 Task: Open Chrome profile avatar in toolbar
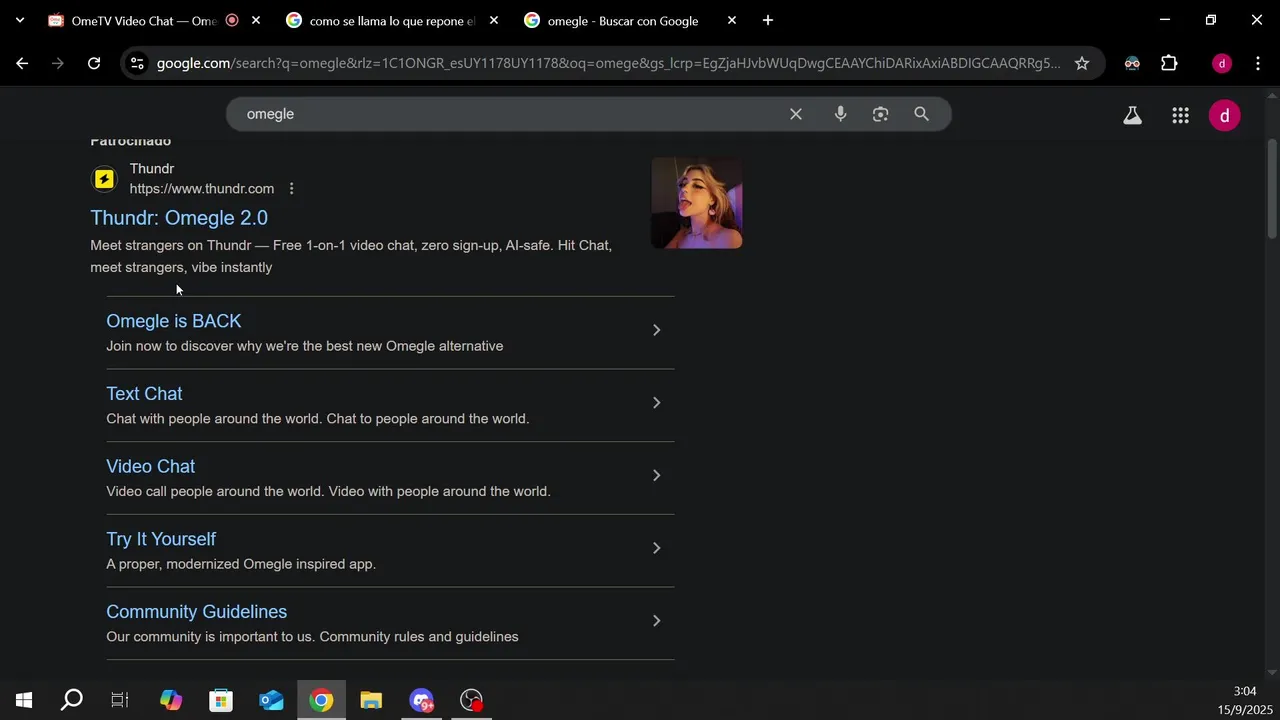1221,63
